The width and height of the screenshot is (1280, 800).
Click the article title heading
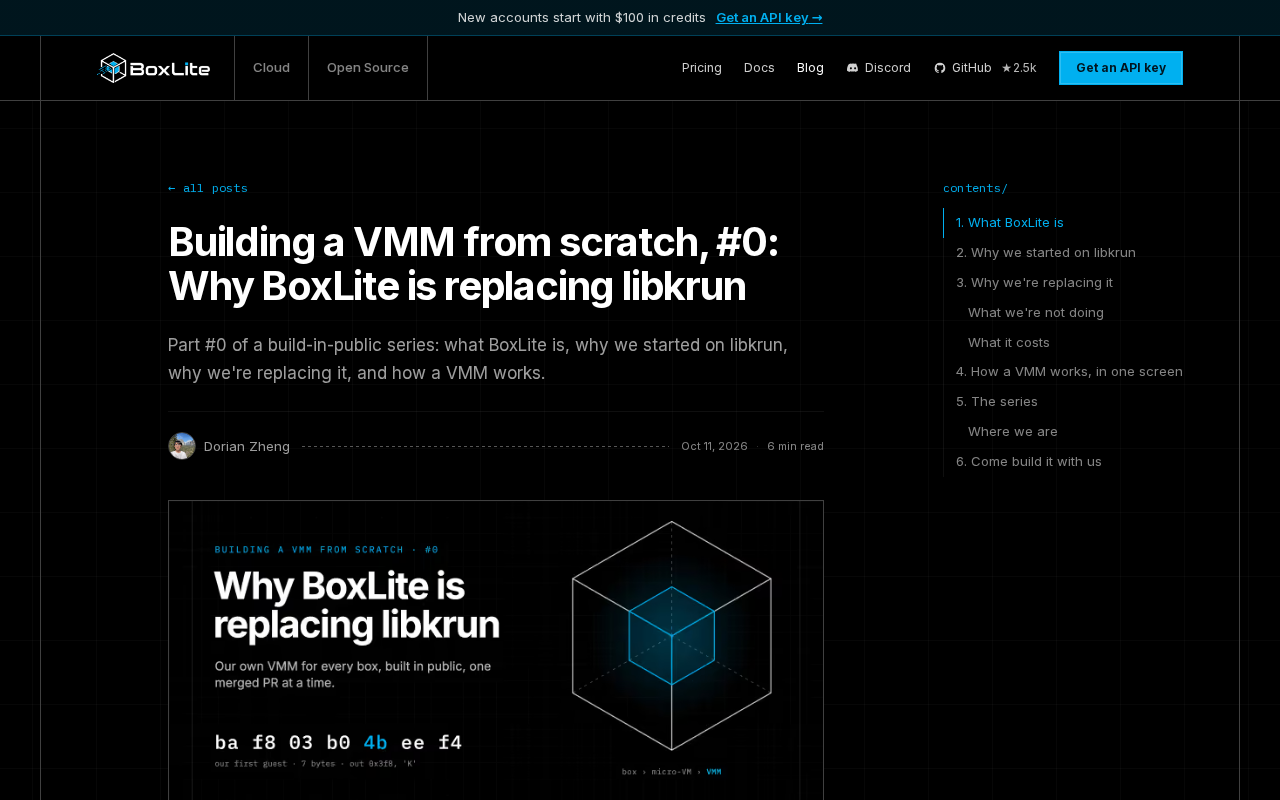tap(473, 264)
